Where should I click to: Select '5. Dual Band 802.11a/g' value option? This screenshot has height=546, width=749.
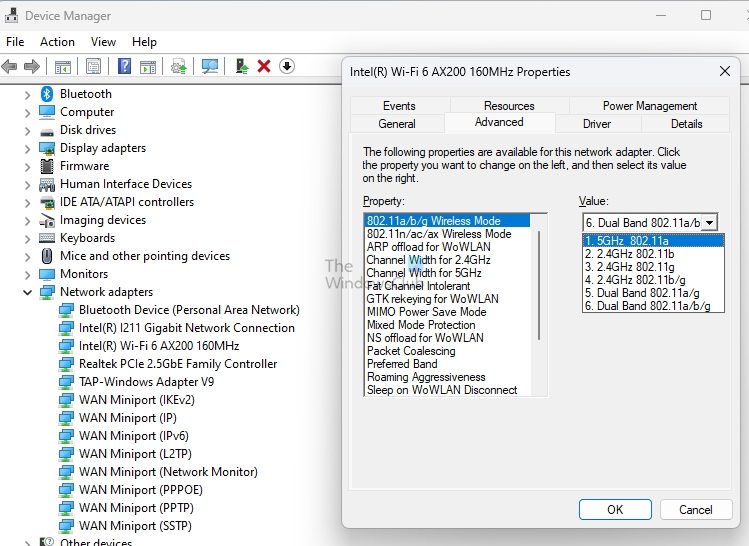point(653,293)
